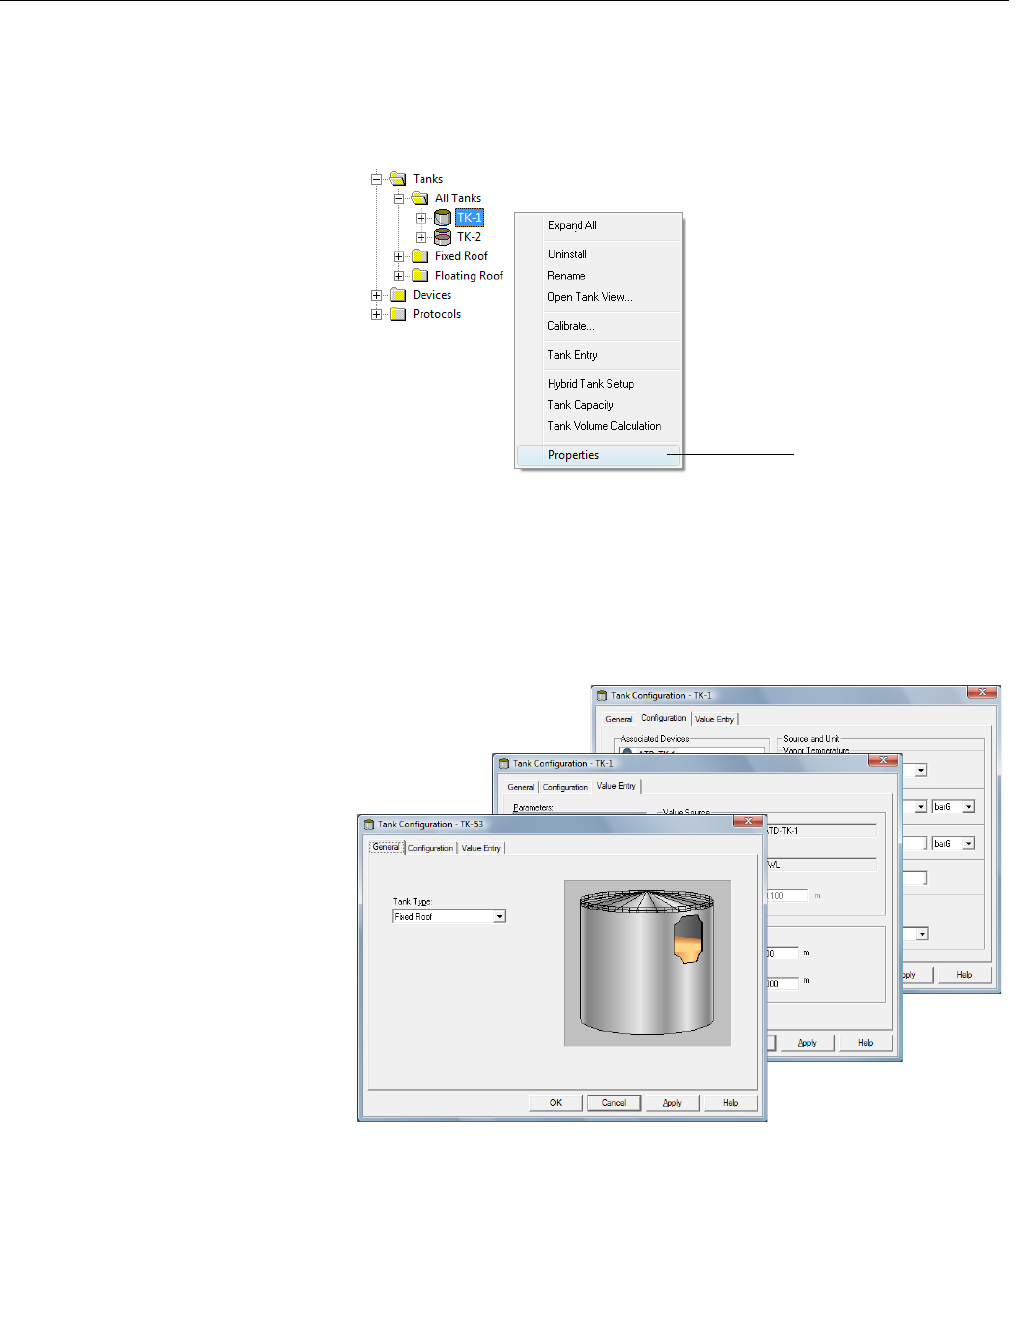Click OK in TK-53 window
1027x1321 pixels.
point(556,1103)
